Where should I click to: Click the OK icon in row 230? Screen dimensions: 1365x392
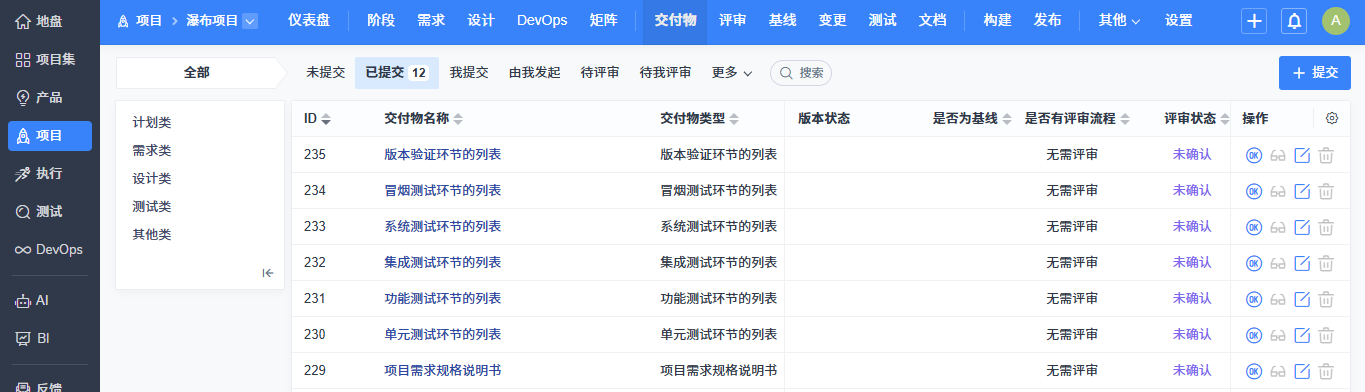(1254, 335)
